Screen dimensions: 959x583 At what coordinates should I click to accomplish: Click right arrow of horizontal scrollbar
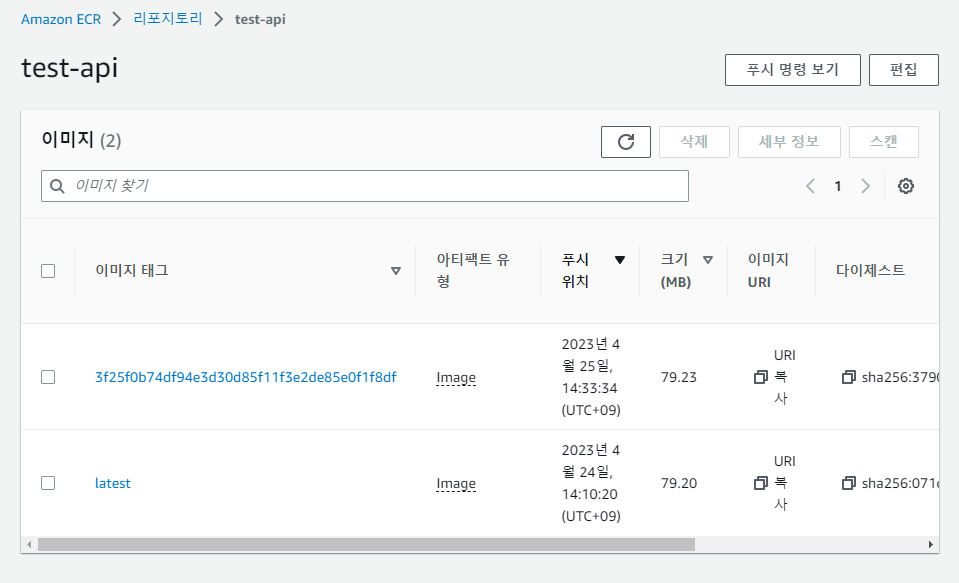930,544
